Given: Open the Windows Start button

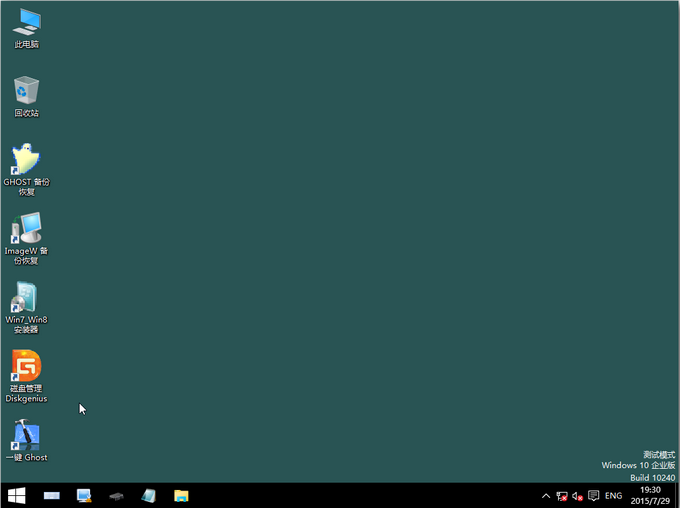Looking at the screenshot, I should [x=17, y=495].
